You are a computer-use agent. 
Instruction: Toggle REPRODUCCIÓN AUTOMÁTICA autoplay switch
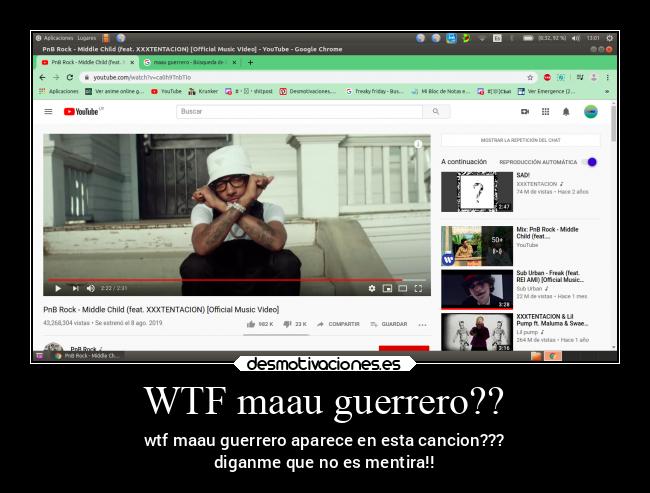coord(589,162)
